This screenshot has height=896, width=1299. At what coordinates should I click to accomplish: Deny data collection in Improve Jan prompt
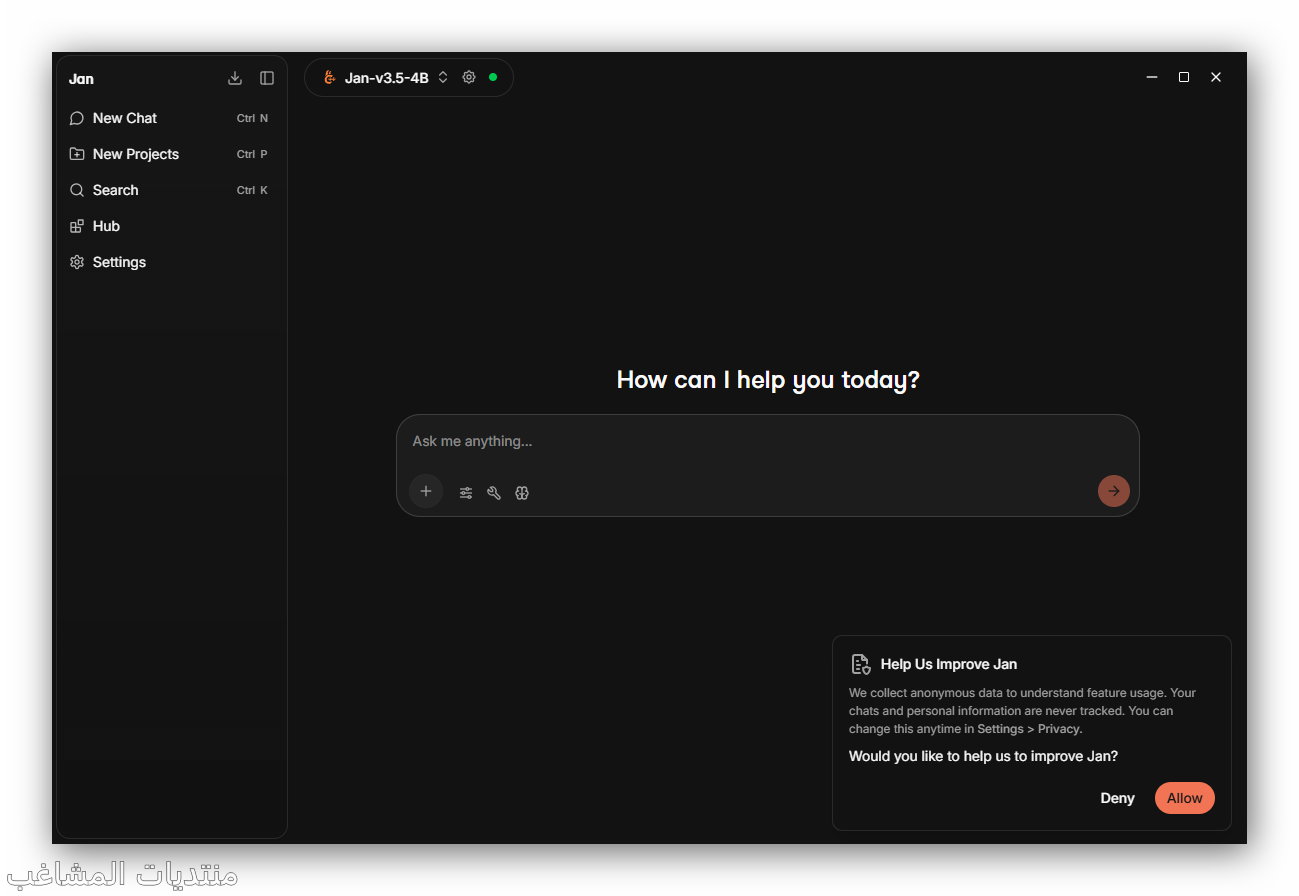pos(1117,798)
